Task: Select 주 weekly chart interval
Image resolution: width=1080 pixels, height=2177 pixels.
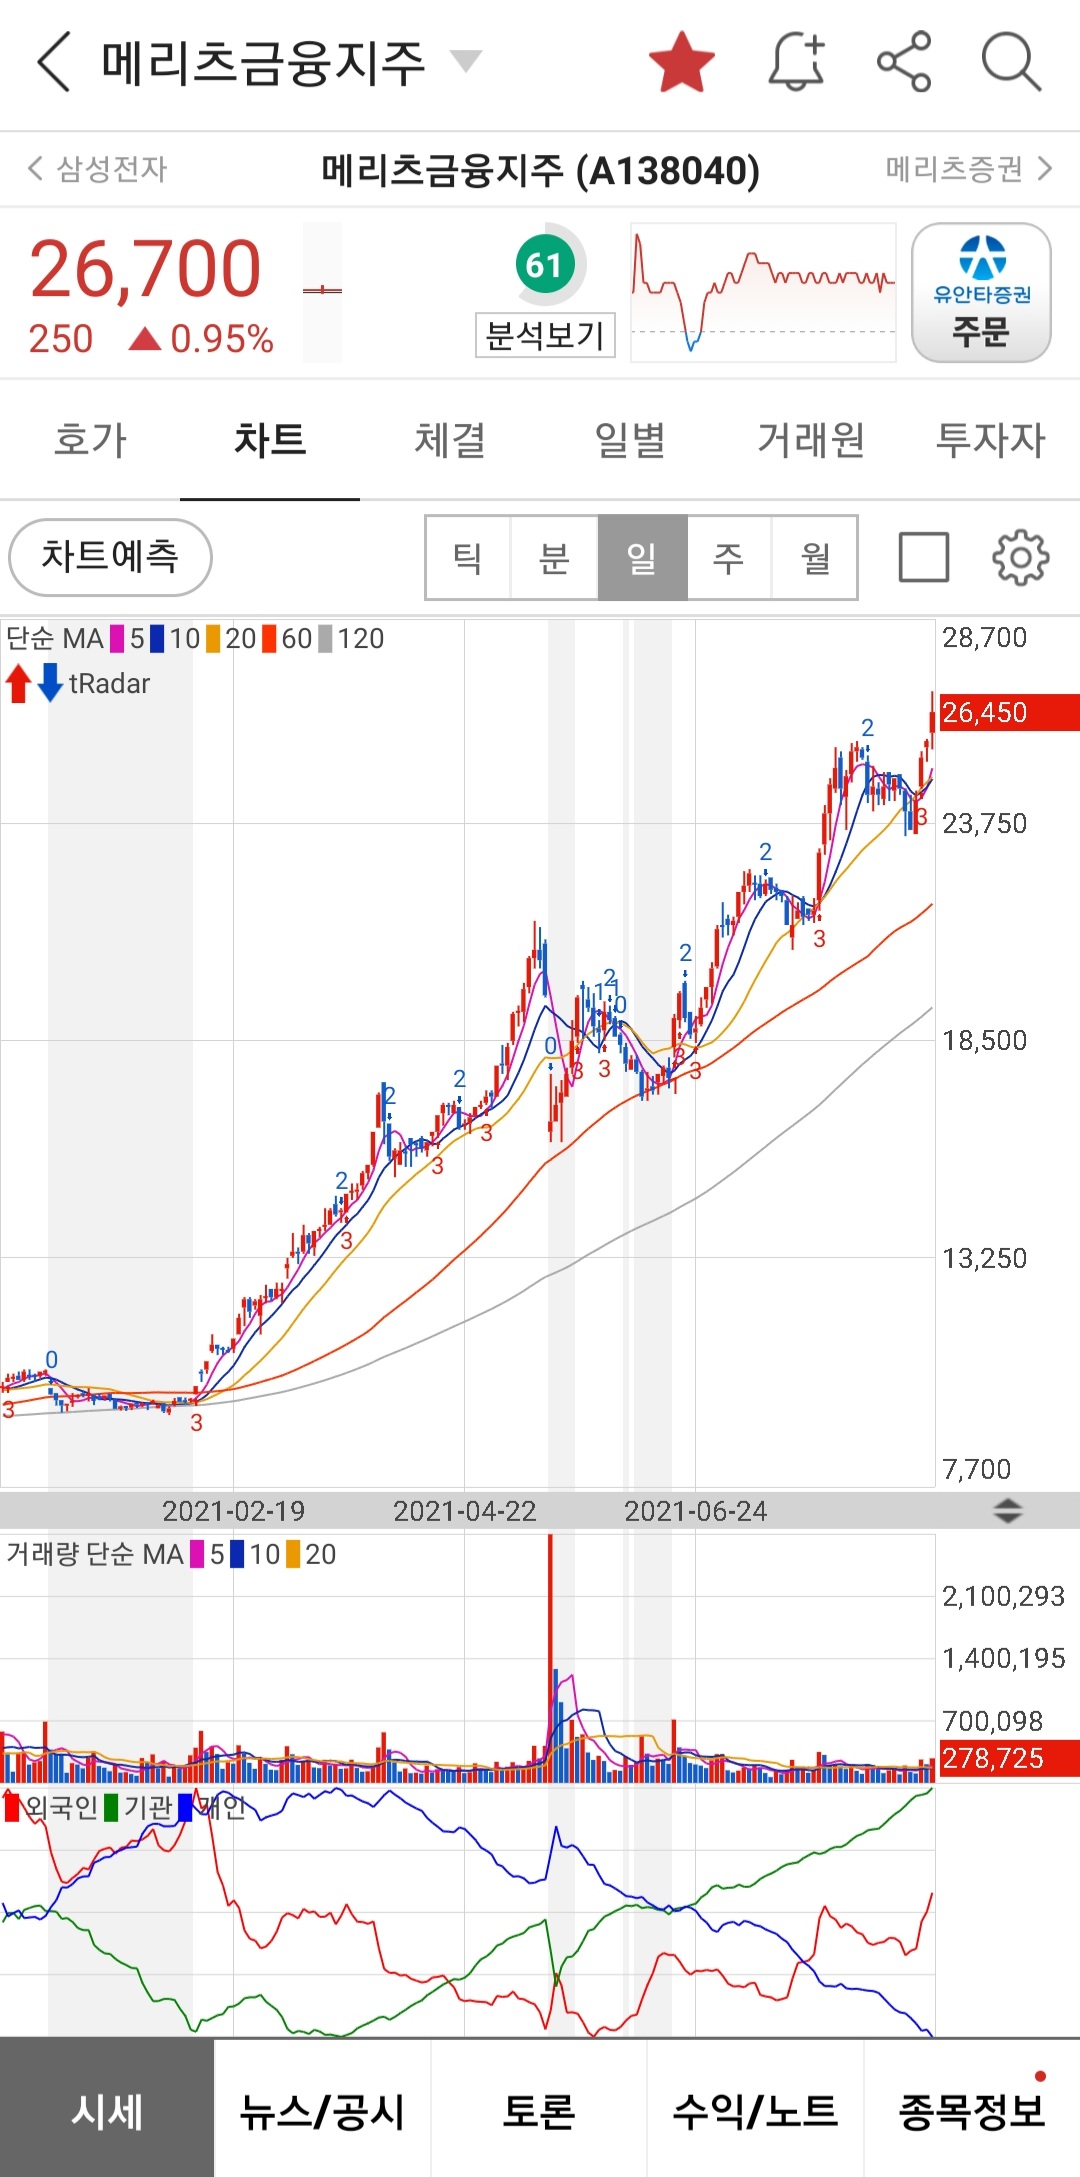Action: [x=729, y=558]
